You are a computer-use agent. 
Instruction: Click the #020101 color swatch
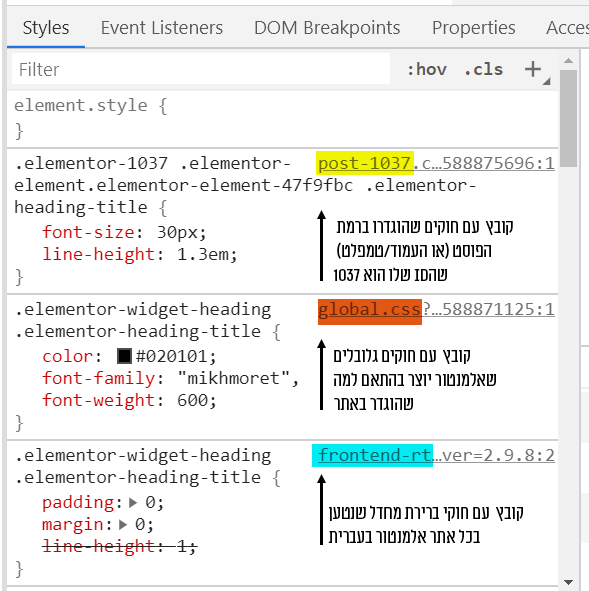(x=124, y=356)
